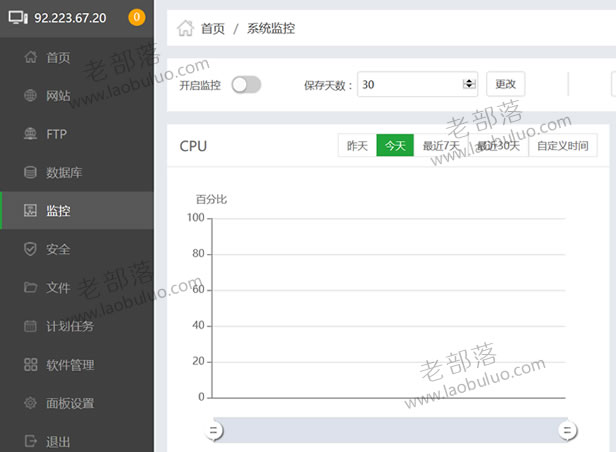616x452 pixels.
Task: Click the 文件 folder icon in sidebar
Action: [x=30, y=287]
